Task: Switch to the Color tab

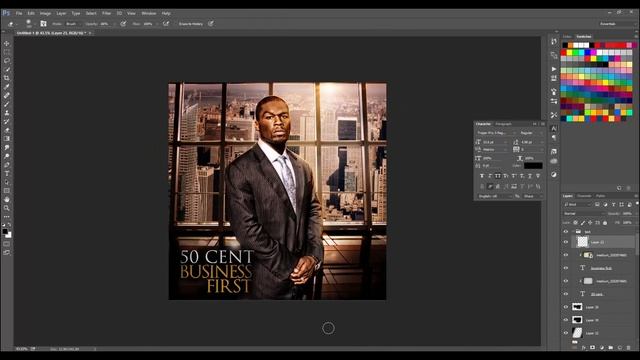Action: pyautogui.click(x=567, y=37)
